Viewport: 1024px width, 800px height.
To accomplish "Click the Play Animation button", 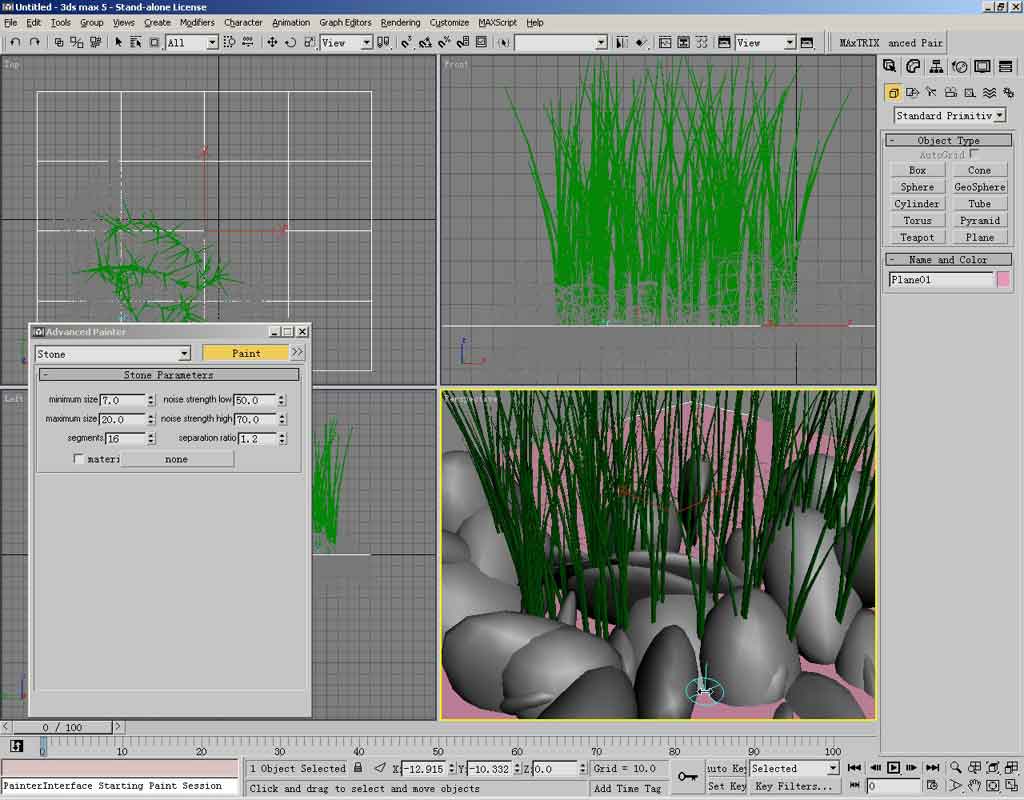I will click(x=893, y=768).
